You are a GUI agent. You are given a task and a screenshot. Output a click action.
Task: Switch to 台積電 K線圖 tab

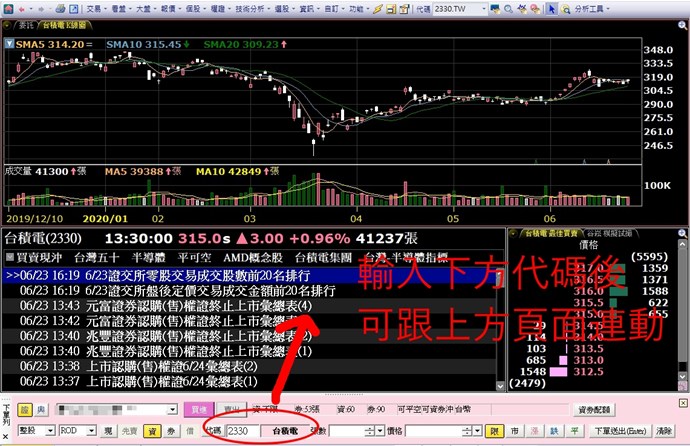tap(64, 26)
